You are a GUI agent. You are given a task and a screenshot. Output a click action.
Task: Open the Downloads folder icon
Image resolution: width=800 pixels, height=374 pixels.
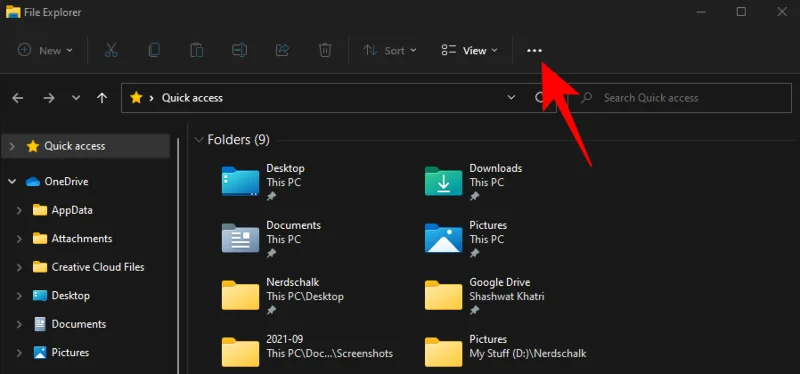click(x=443, y=181)
